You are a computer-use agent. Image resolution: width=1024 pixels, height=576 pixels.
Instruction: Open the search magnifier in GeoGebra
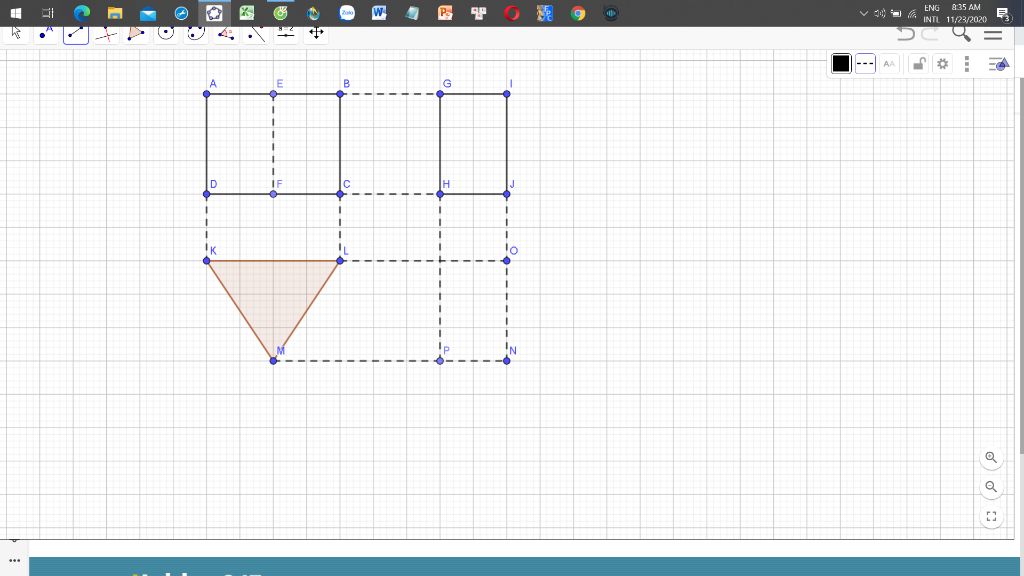pos(961,33)
